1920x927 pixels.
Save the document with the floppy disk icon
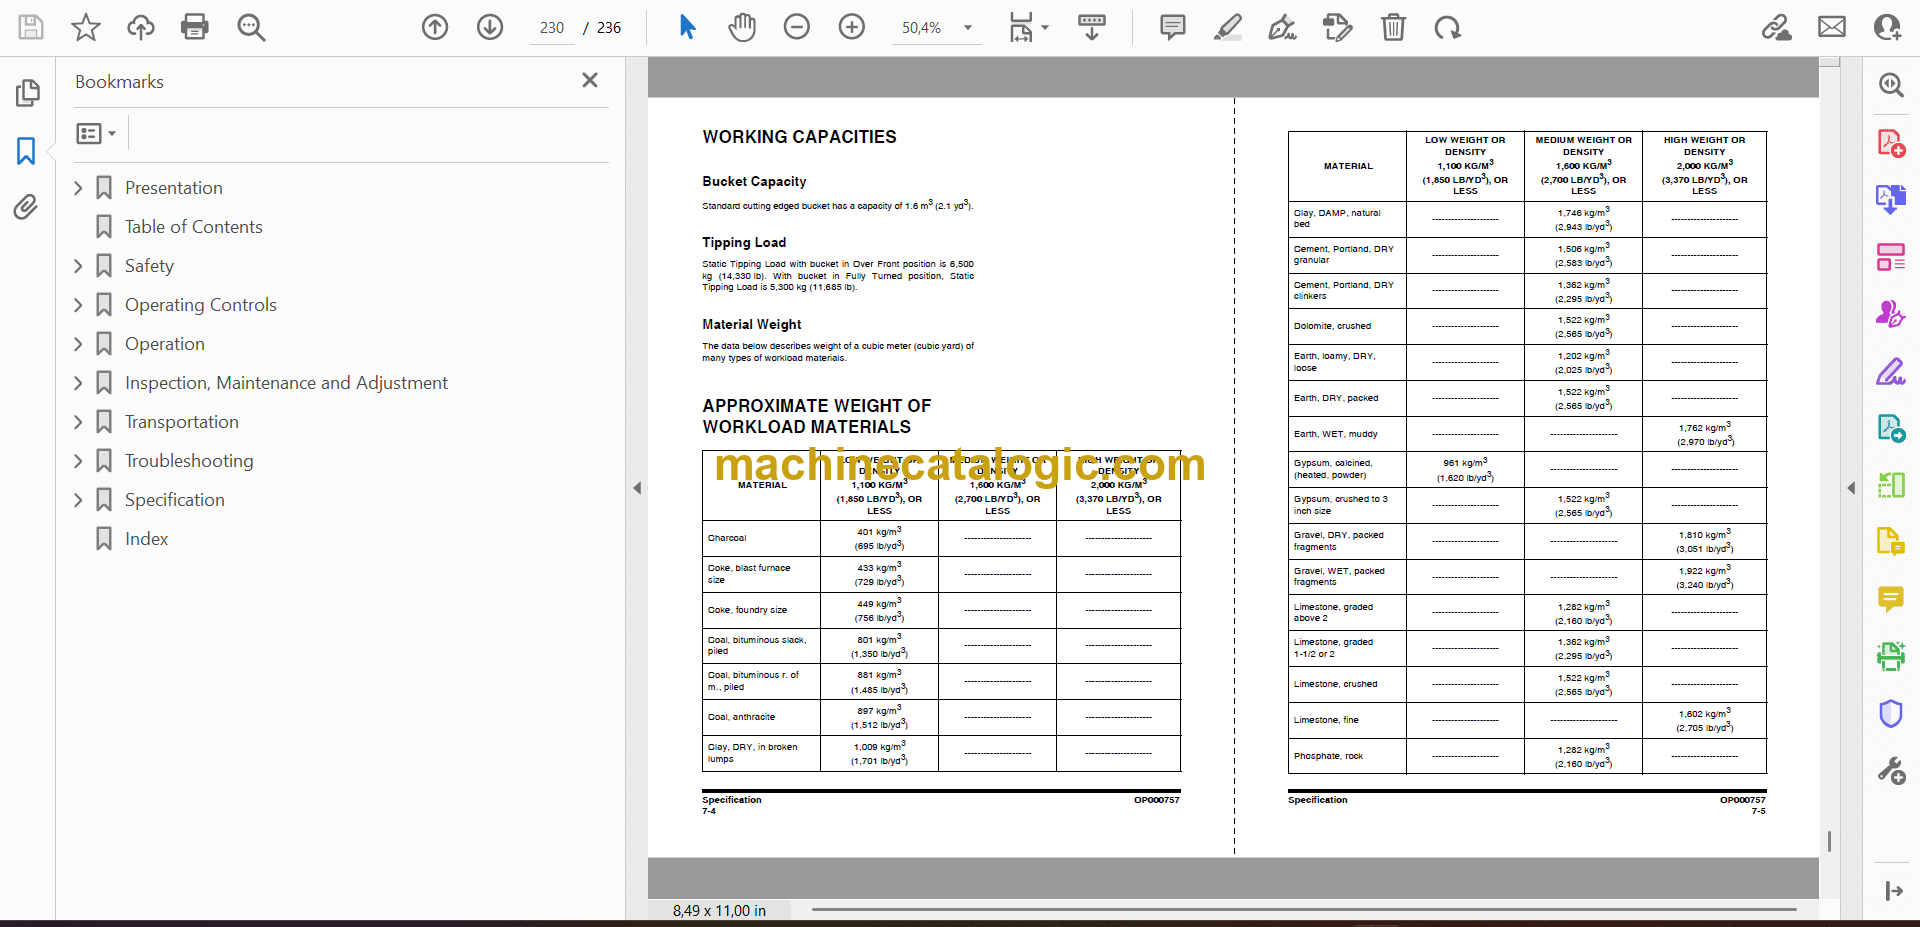31,27
